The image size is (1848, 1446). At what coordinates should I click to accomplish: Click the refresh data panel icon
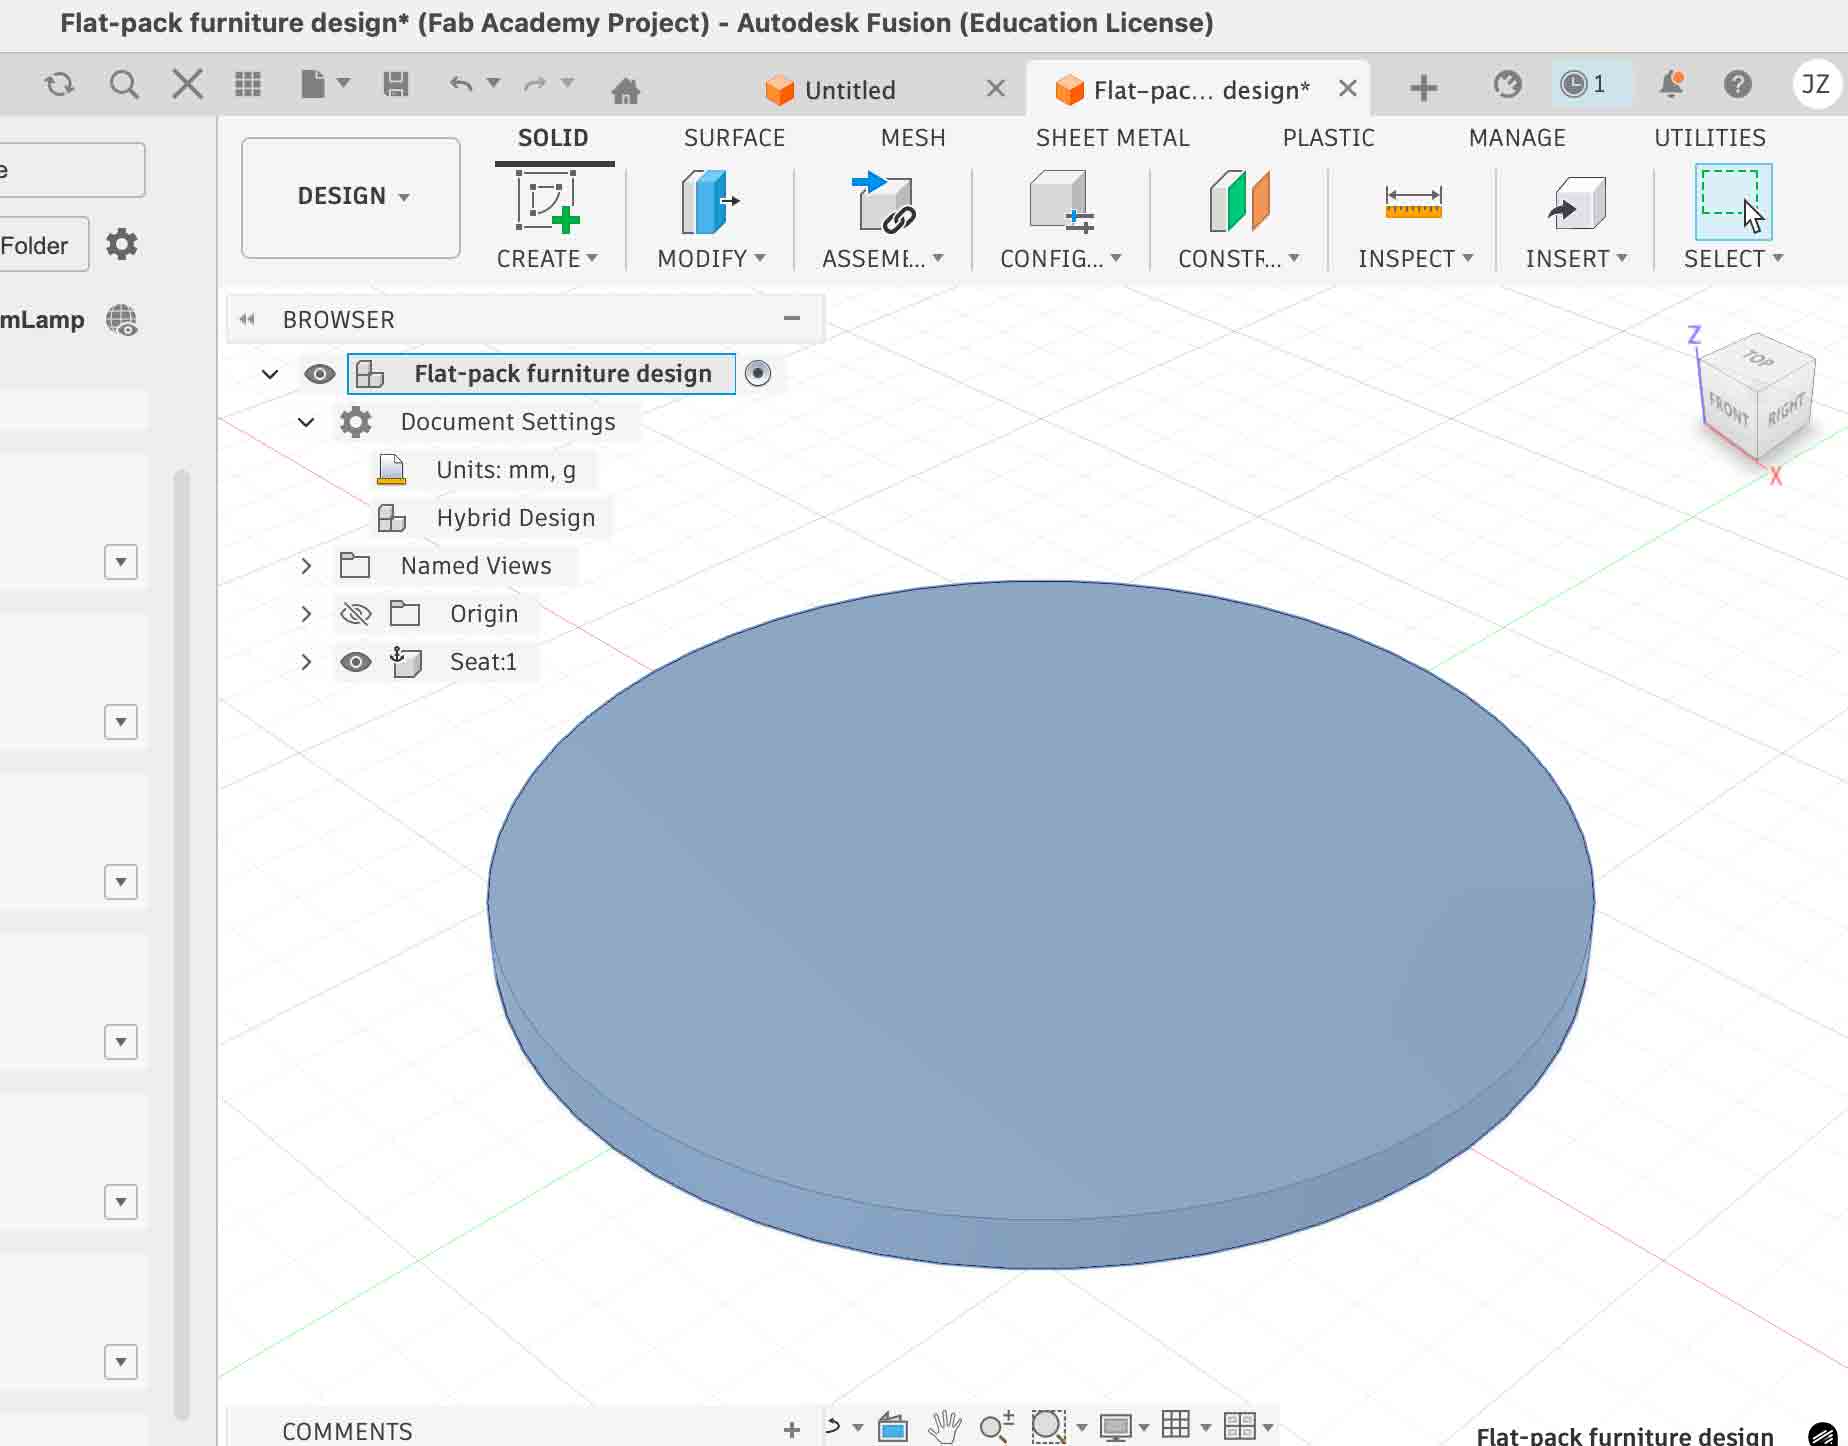pos(60,84)
